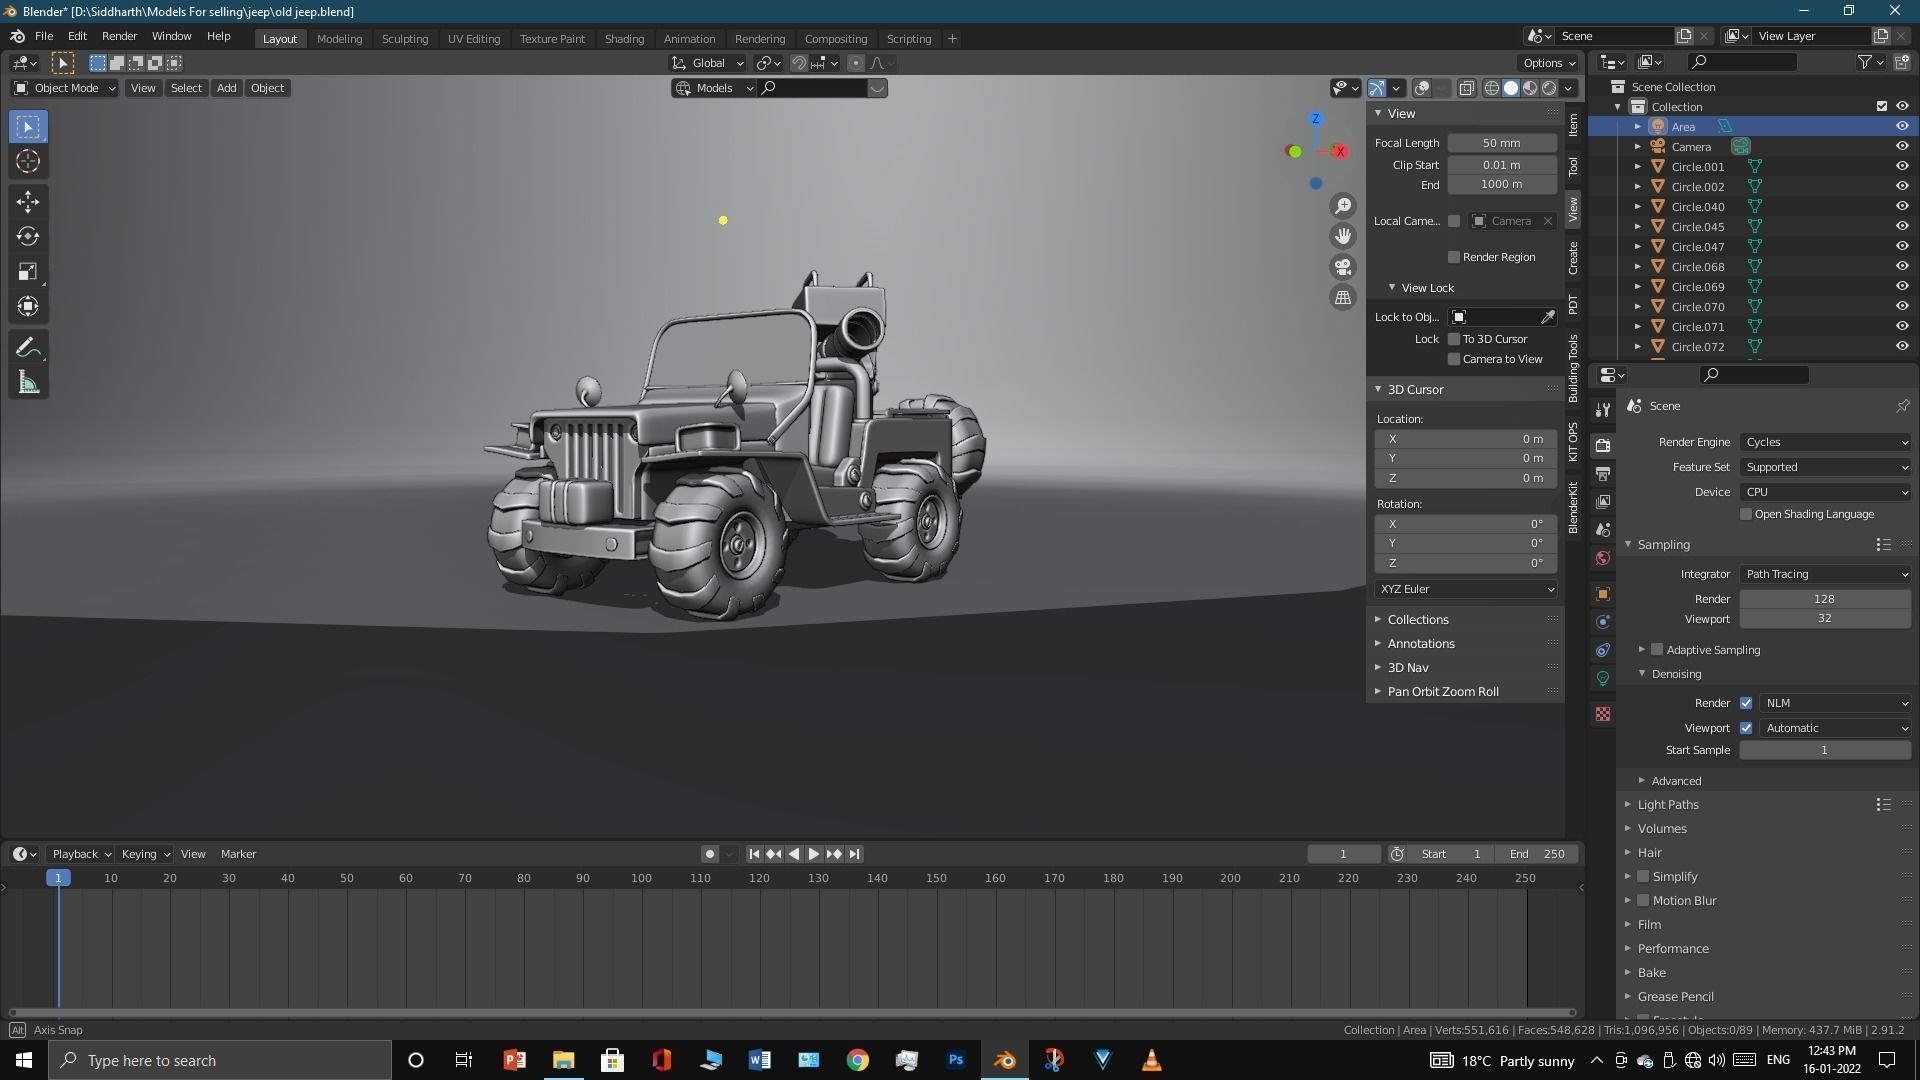Hide the Area light in outliner

(1902, 127)
